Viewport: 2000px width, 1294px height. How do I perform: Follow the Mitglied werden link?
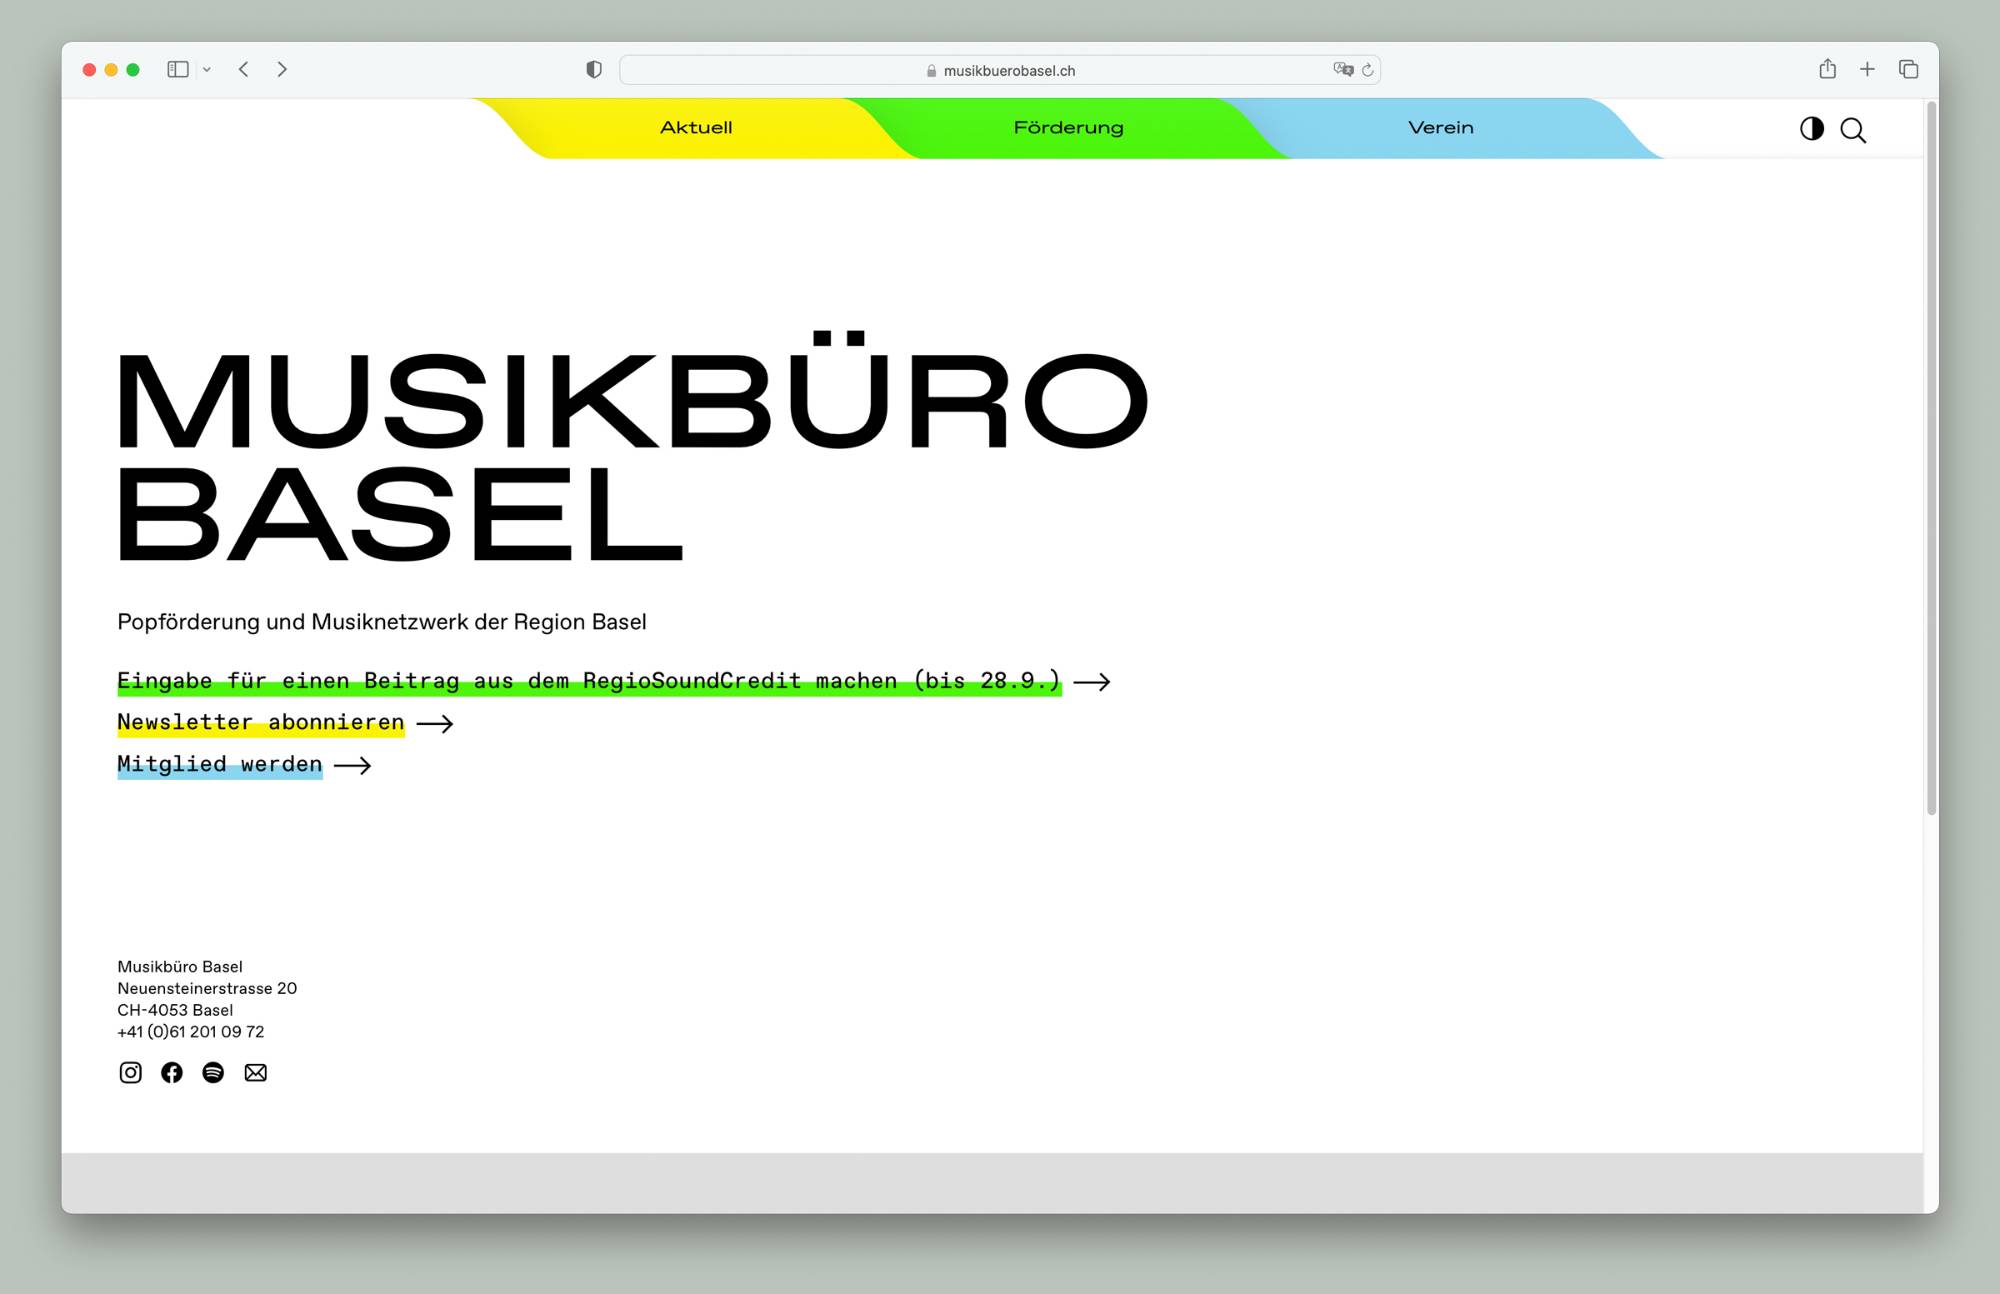220,764
